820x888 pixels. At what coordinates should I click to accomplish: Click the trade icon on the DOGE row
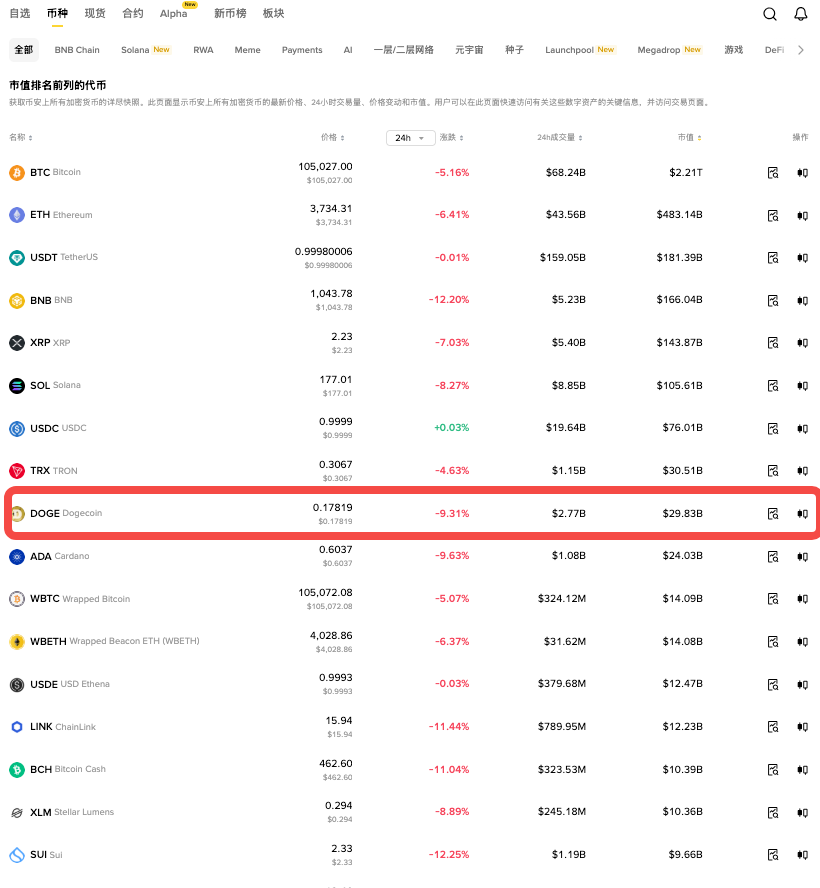pos(802,513)
